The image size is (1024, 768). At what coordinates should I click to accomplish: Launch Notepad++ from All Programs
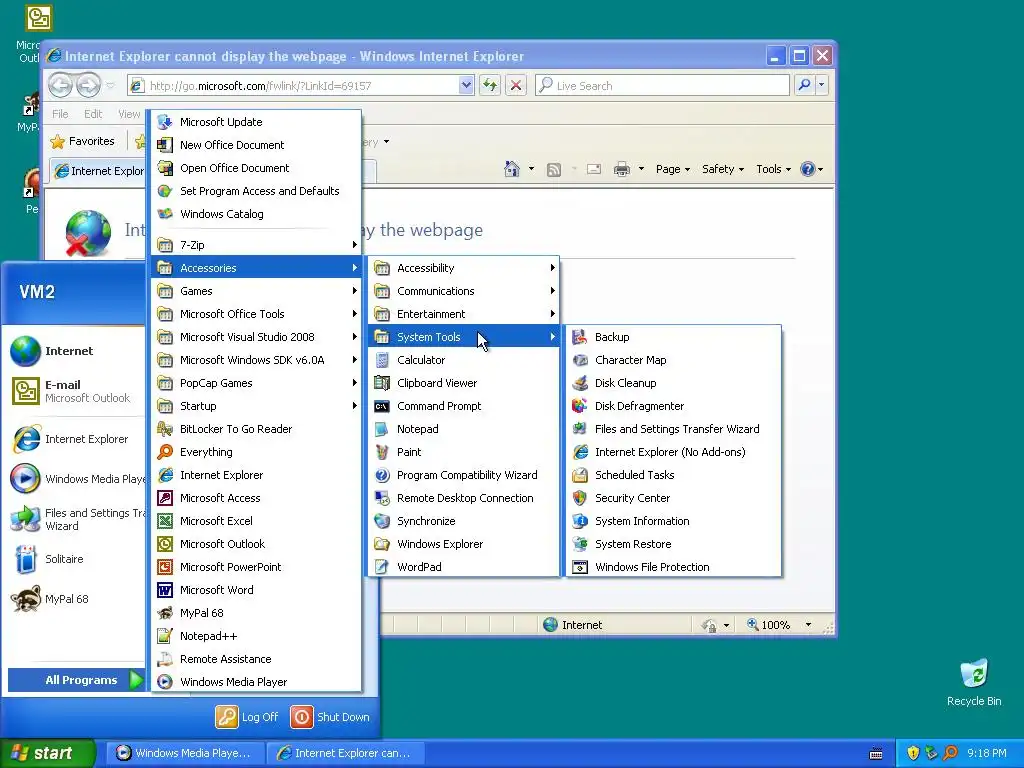tap(256, 636)
